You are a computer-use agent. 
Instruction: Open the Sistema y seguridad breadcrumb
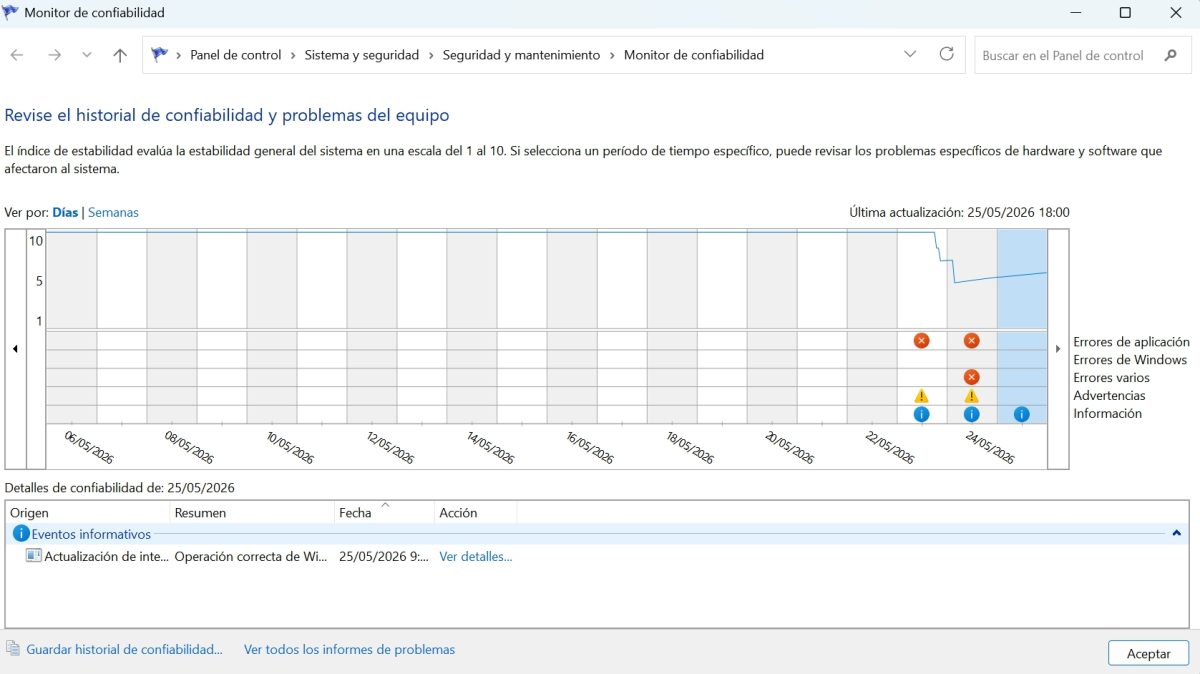362,55
